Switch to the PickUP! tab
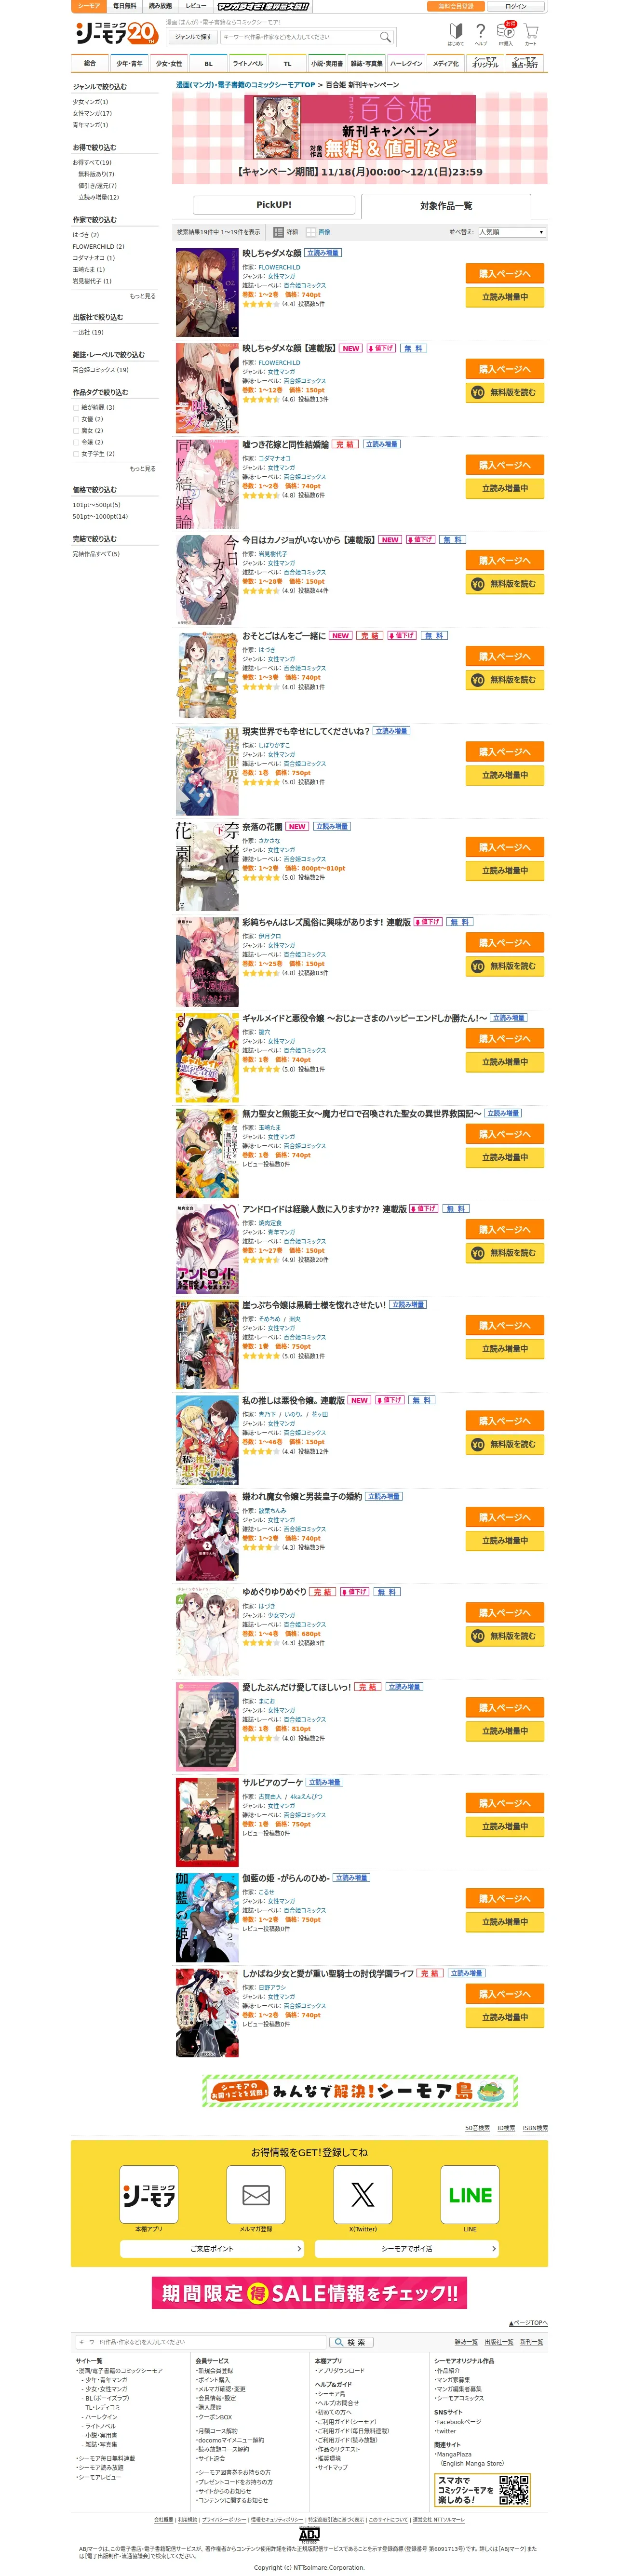The image size is (619, 2576). click(274, 205)
